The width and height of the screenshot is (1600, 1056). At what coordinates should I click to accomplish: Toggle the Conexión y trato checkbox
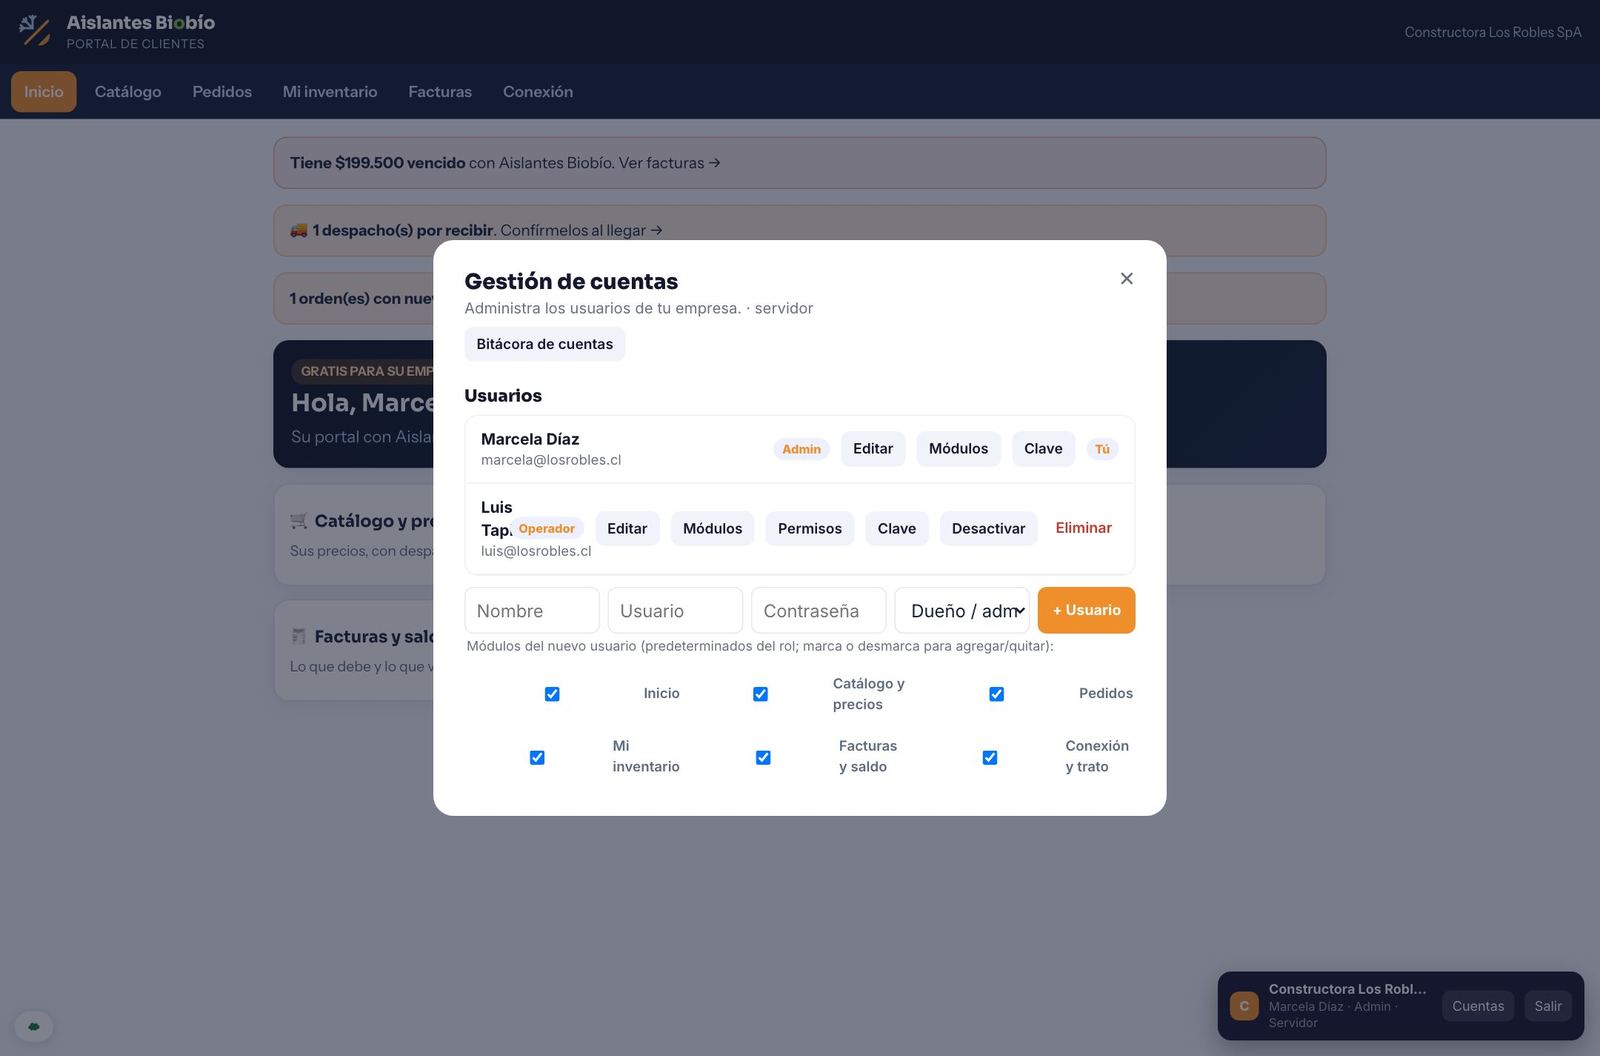[x=990, y=757]
